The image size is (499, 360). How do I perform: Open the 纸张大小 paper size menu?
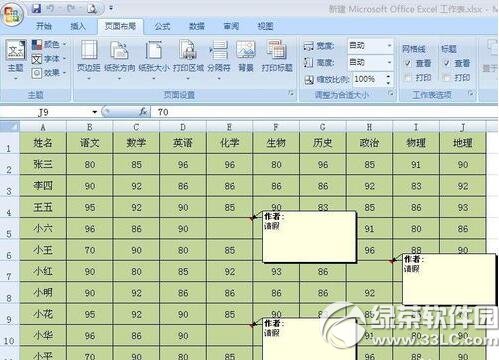coord(154,59)
